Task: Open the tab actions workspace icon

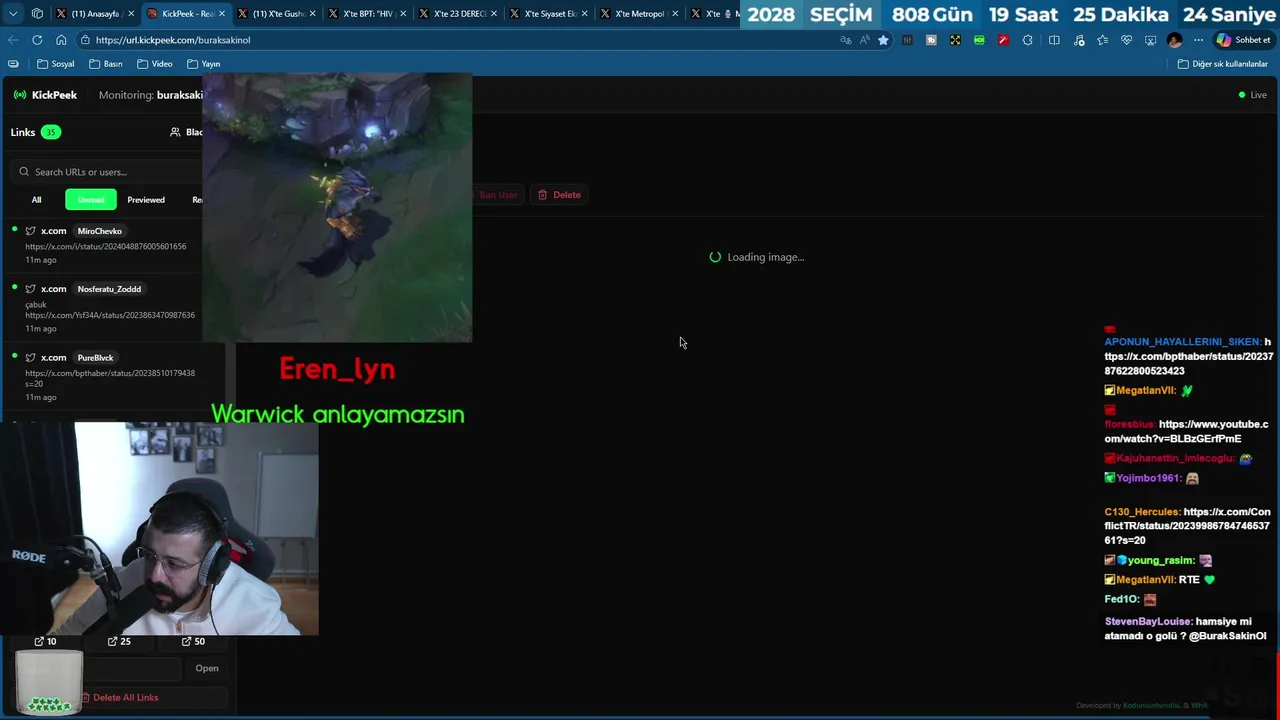Action: point(37,14)
